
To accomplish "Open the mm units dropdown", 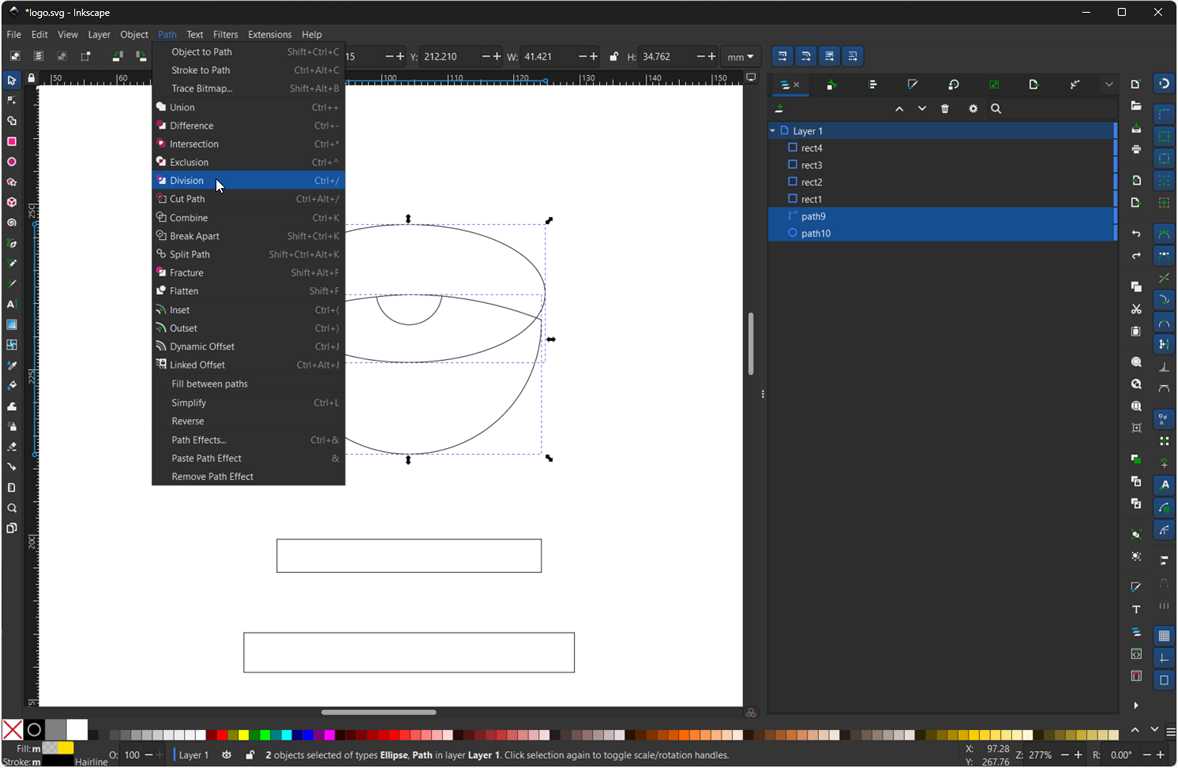I will [740, 57].
